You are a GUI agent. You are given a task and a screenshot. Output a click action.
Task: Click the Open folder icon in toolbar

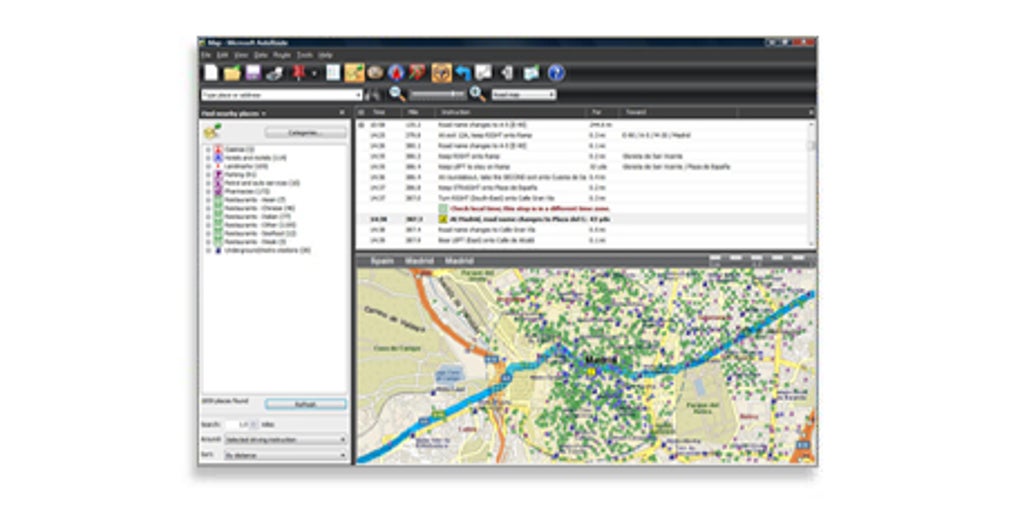pyautogui.click(x=232, y=72)
